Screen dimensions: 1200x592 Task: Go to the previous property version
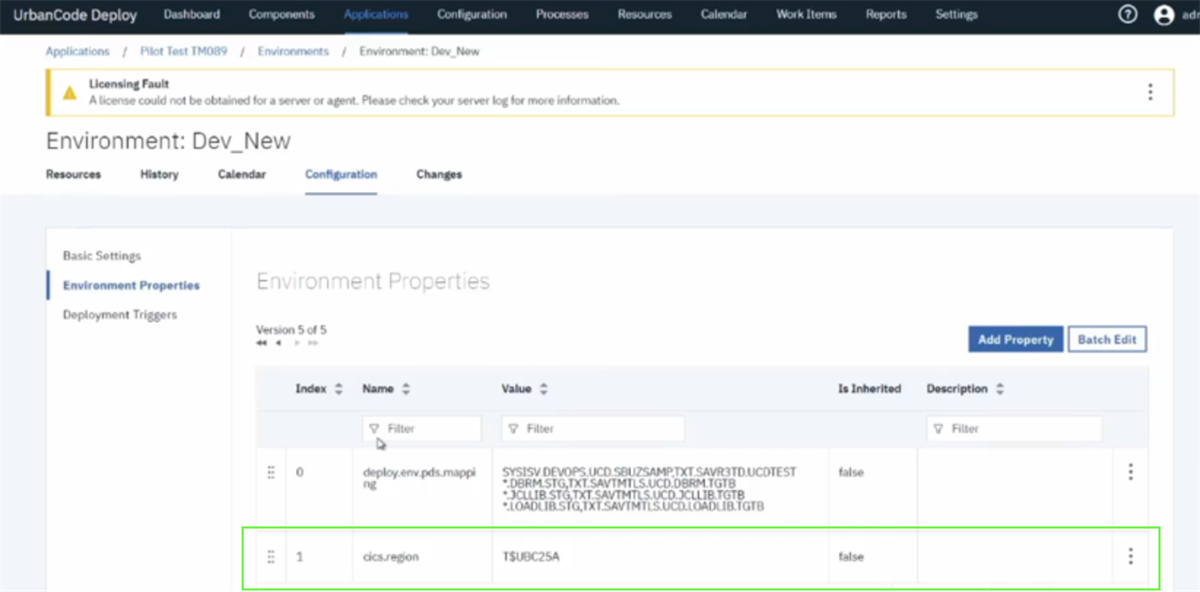pyautogui.click(x=277, y=342)
